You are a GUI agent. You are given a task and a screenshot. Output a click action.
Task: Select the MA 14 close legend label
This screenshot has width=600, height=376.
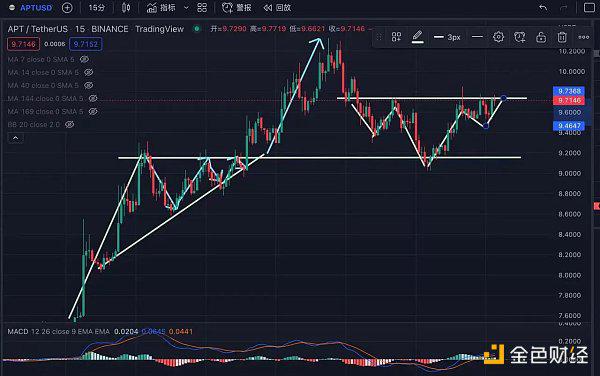43,72
